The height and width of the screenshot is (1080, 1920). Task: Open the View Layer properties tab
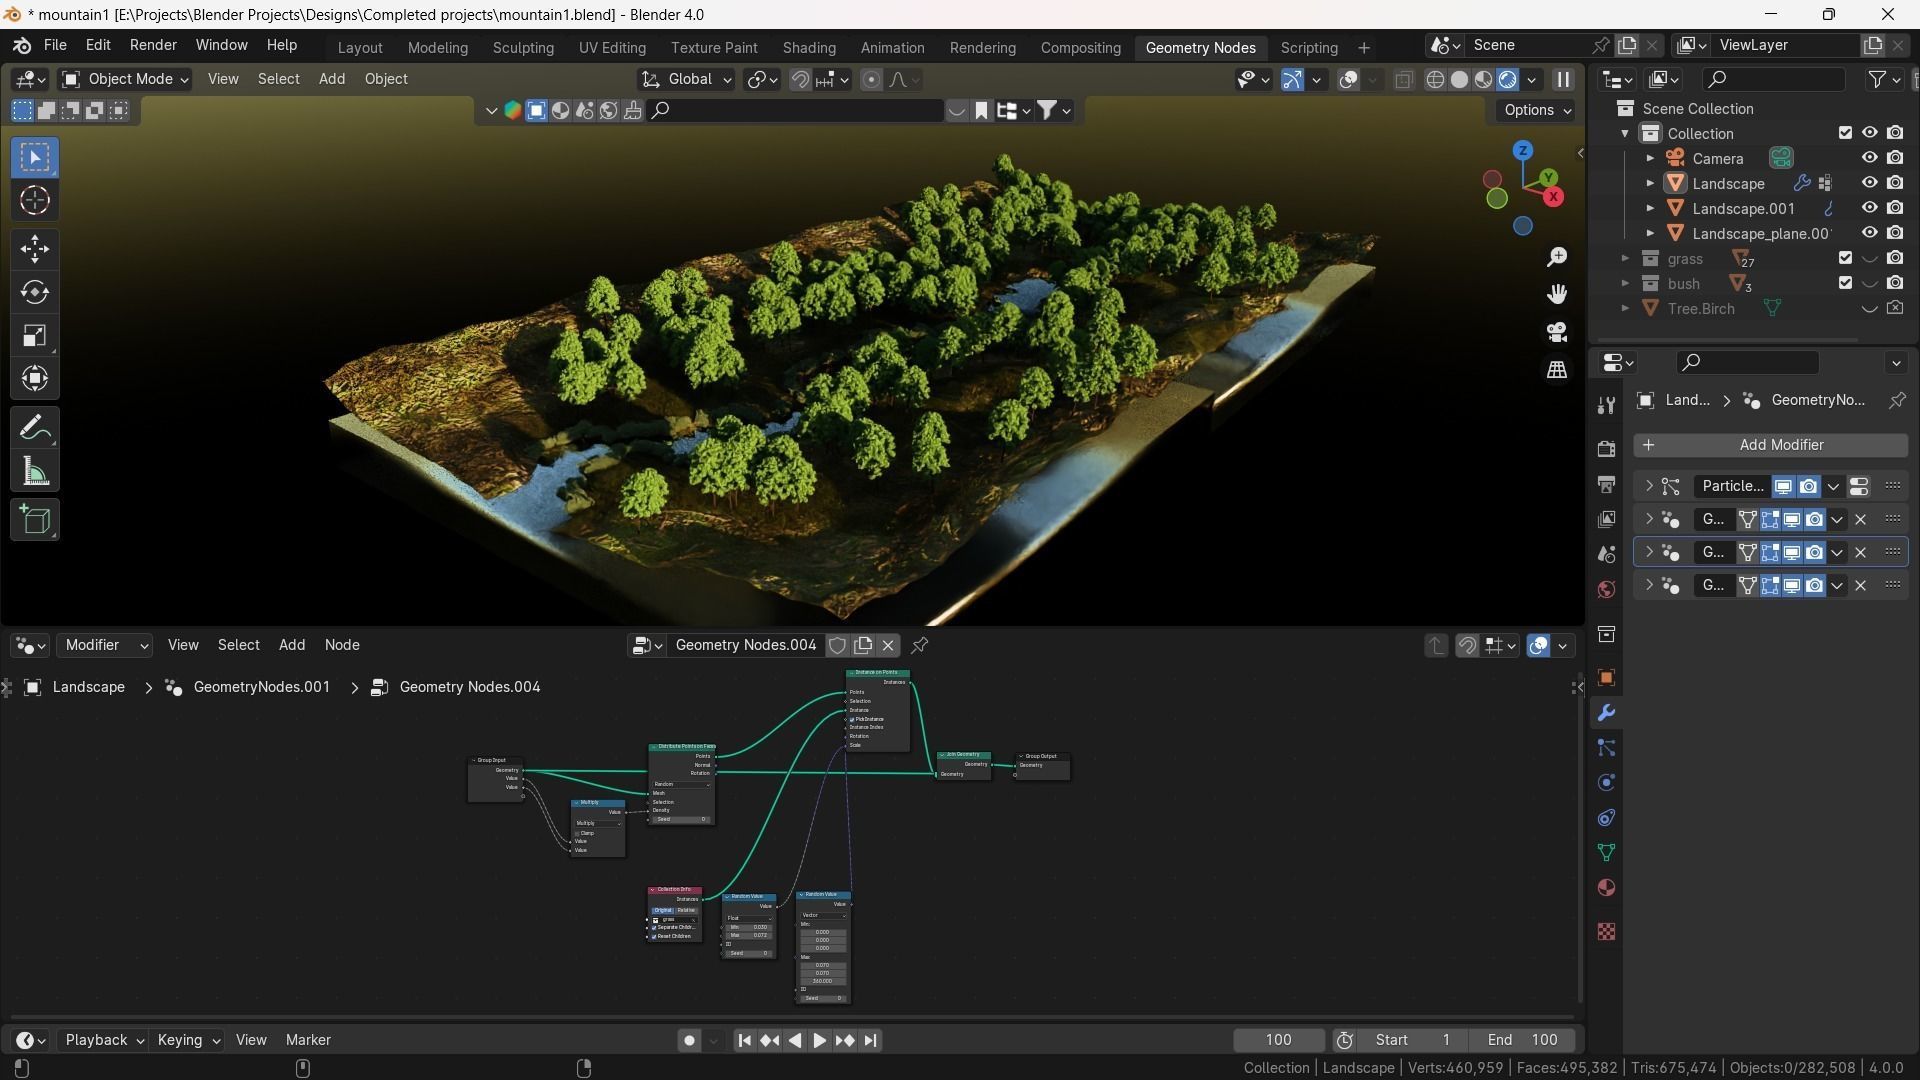(1606, 519)
